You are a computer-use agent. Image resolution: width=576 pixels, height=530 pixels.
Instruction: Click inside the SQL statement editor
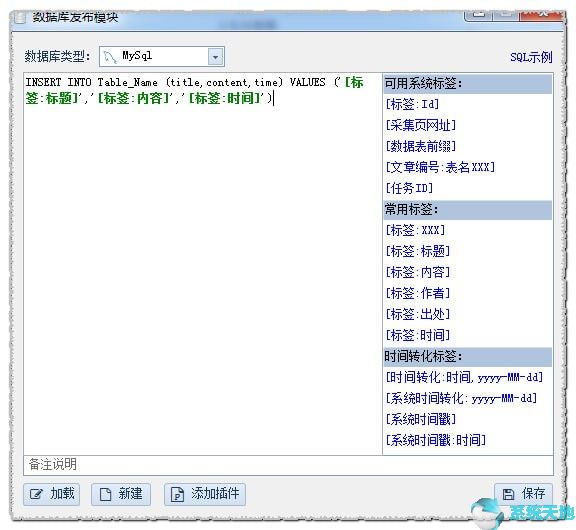(x=203, y=264)
